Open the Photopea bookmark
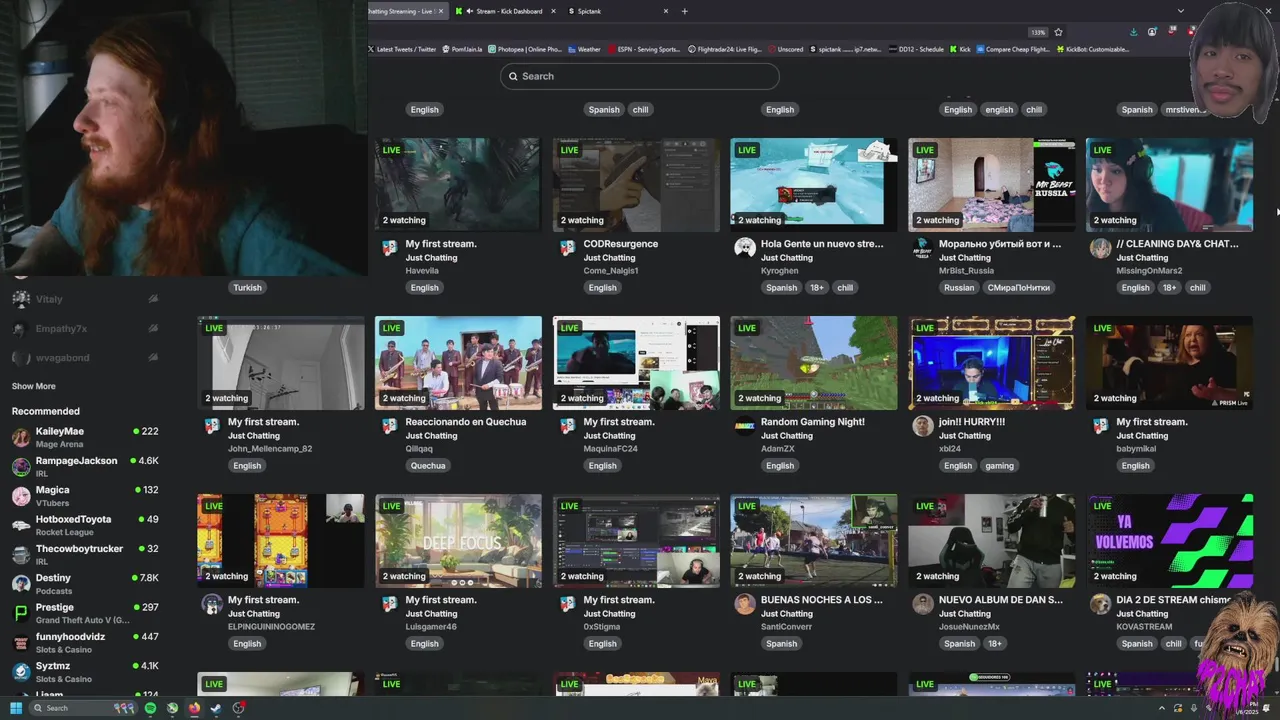 click(525, 49)
